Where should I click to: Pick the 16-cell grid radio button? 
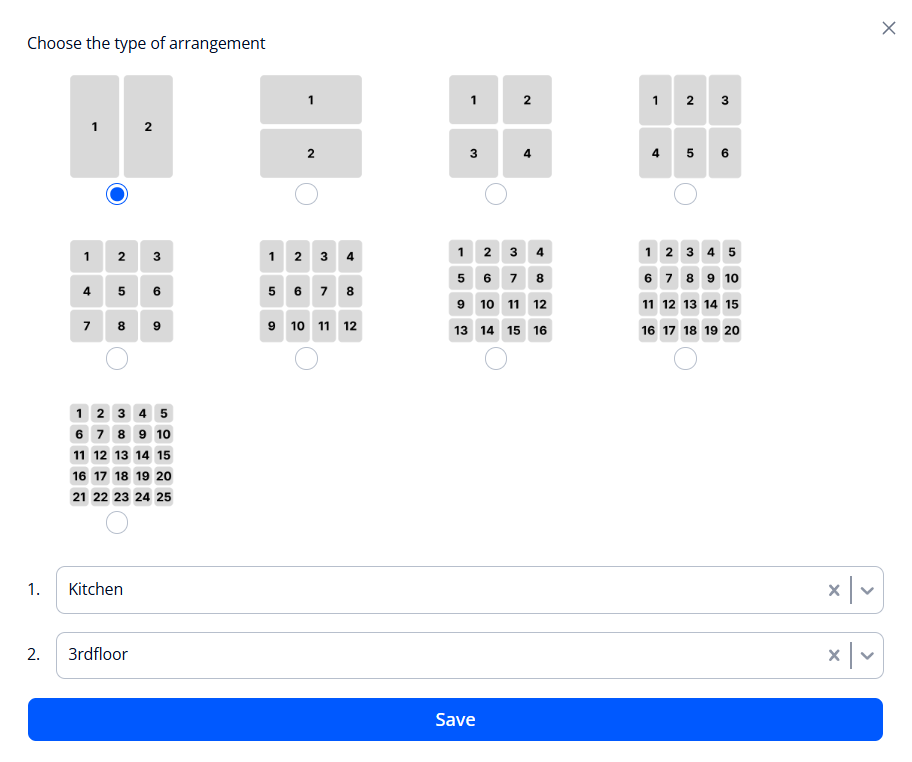tap(496, 358)
